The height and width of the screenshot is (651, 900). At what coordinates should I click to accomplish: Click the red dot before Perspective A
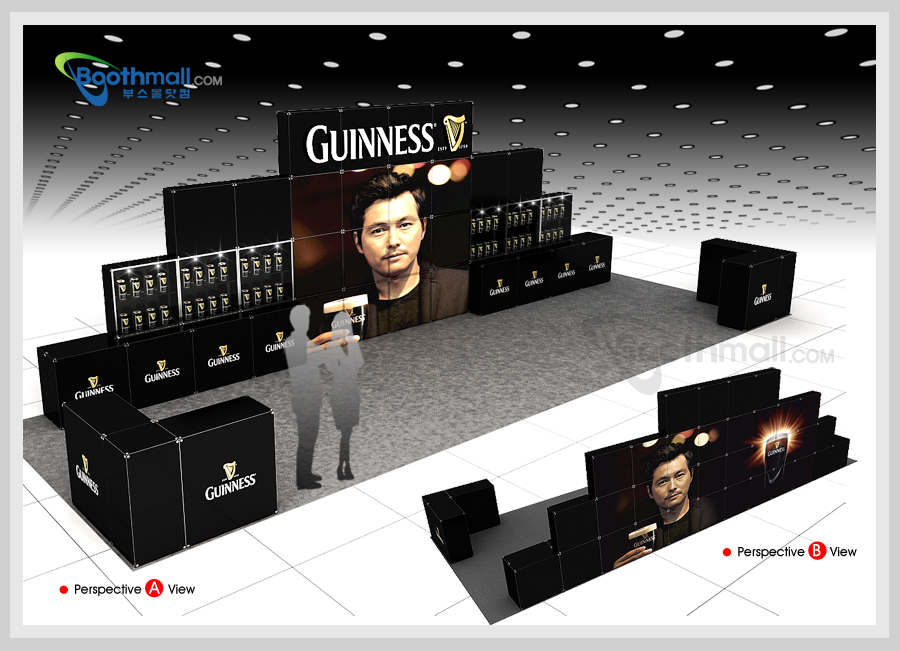(63, 590)
